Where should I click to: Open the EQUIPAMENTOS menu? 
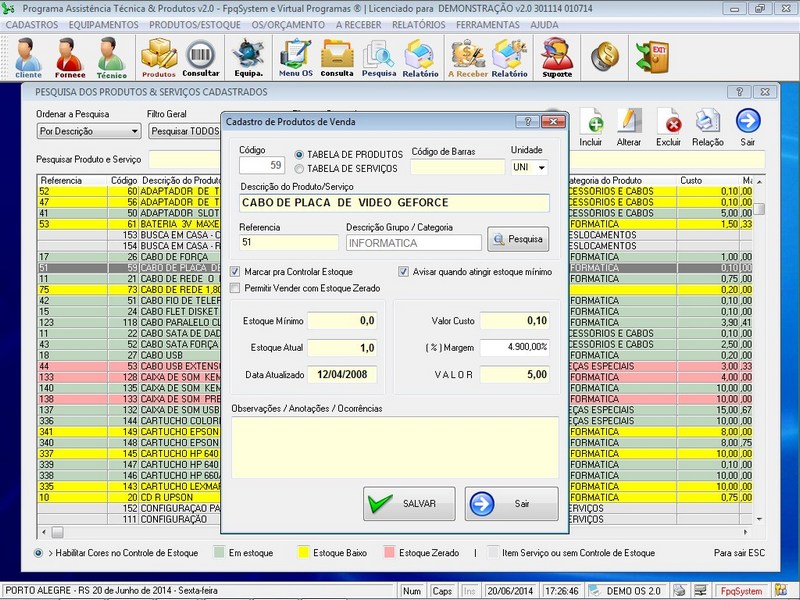coord(104,24)
